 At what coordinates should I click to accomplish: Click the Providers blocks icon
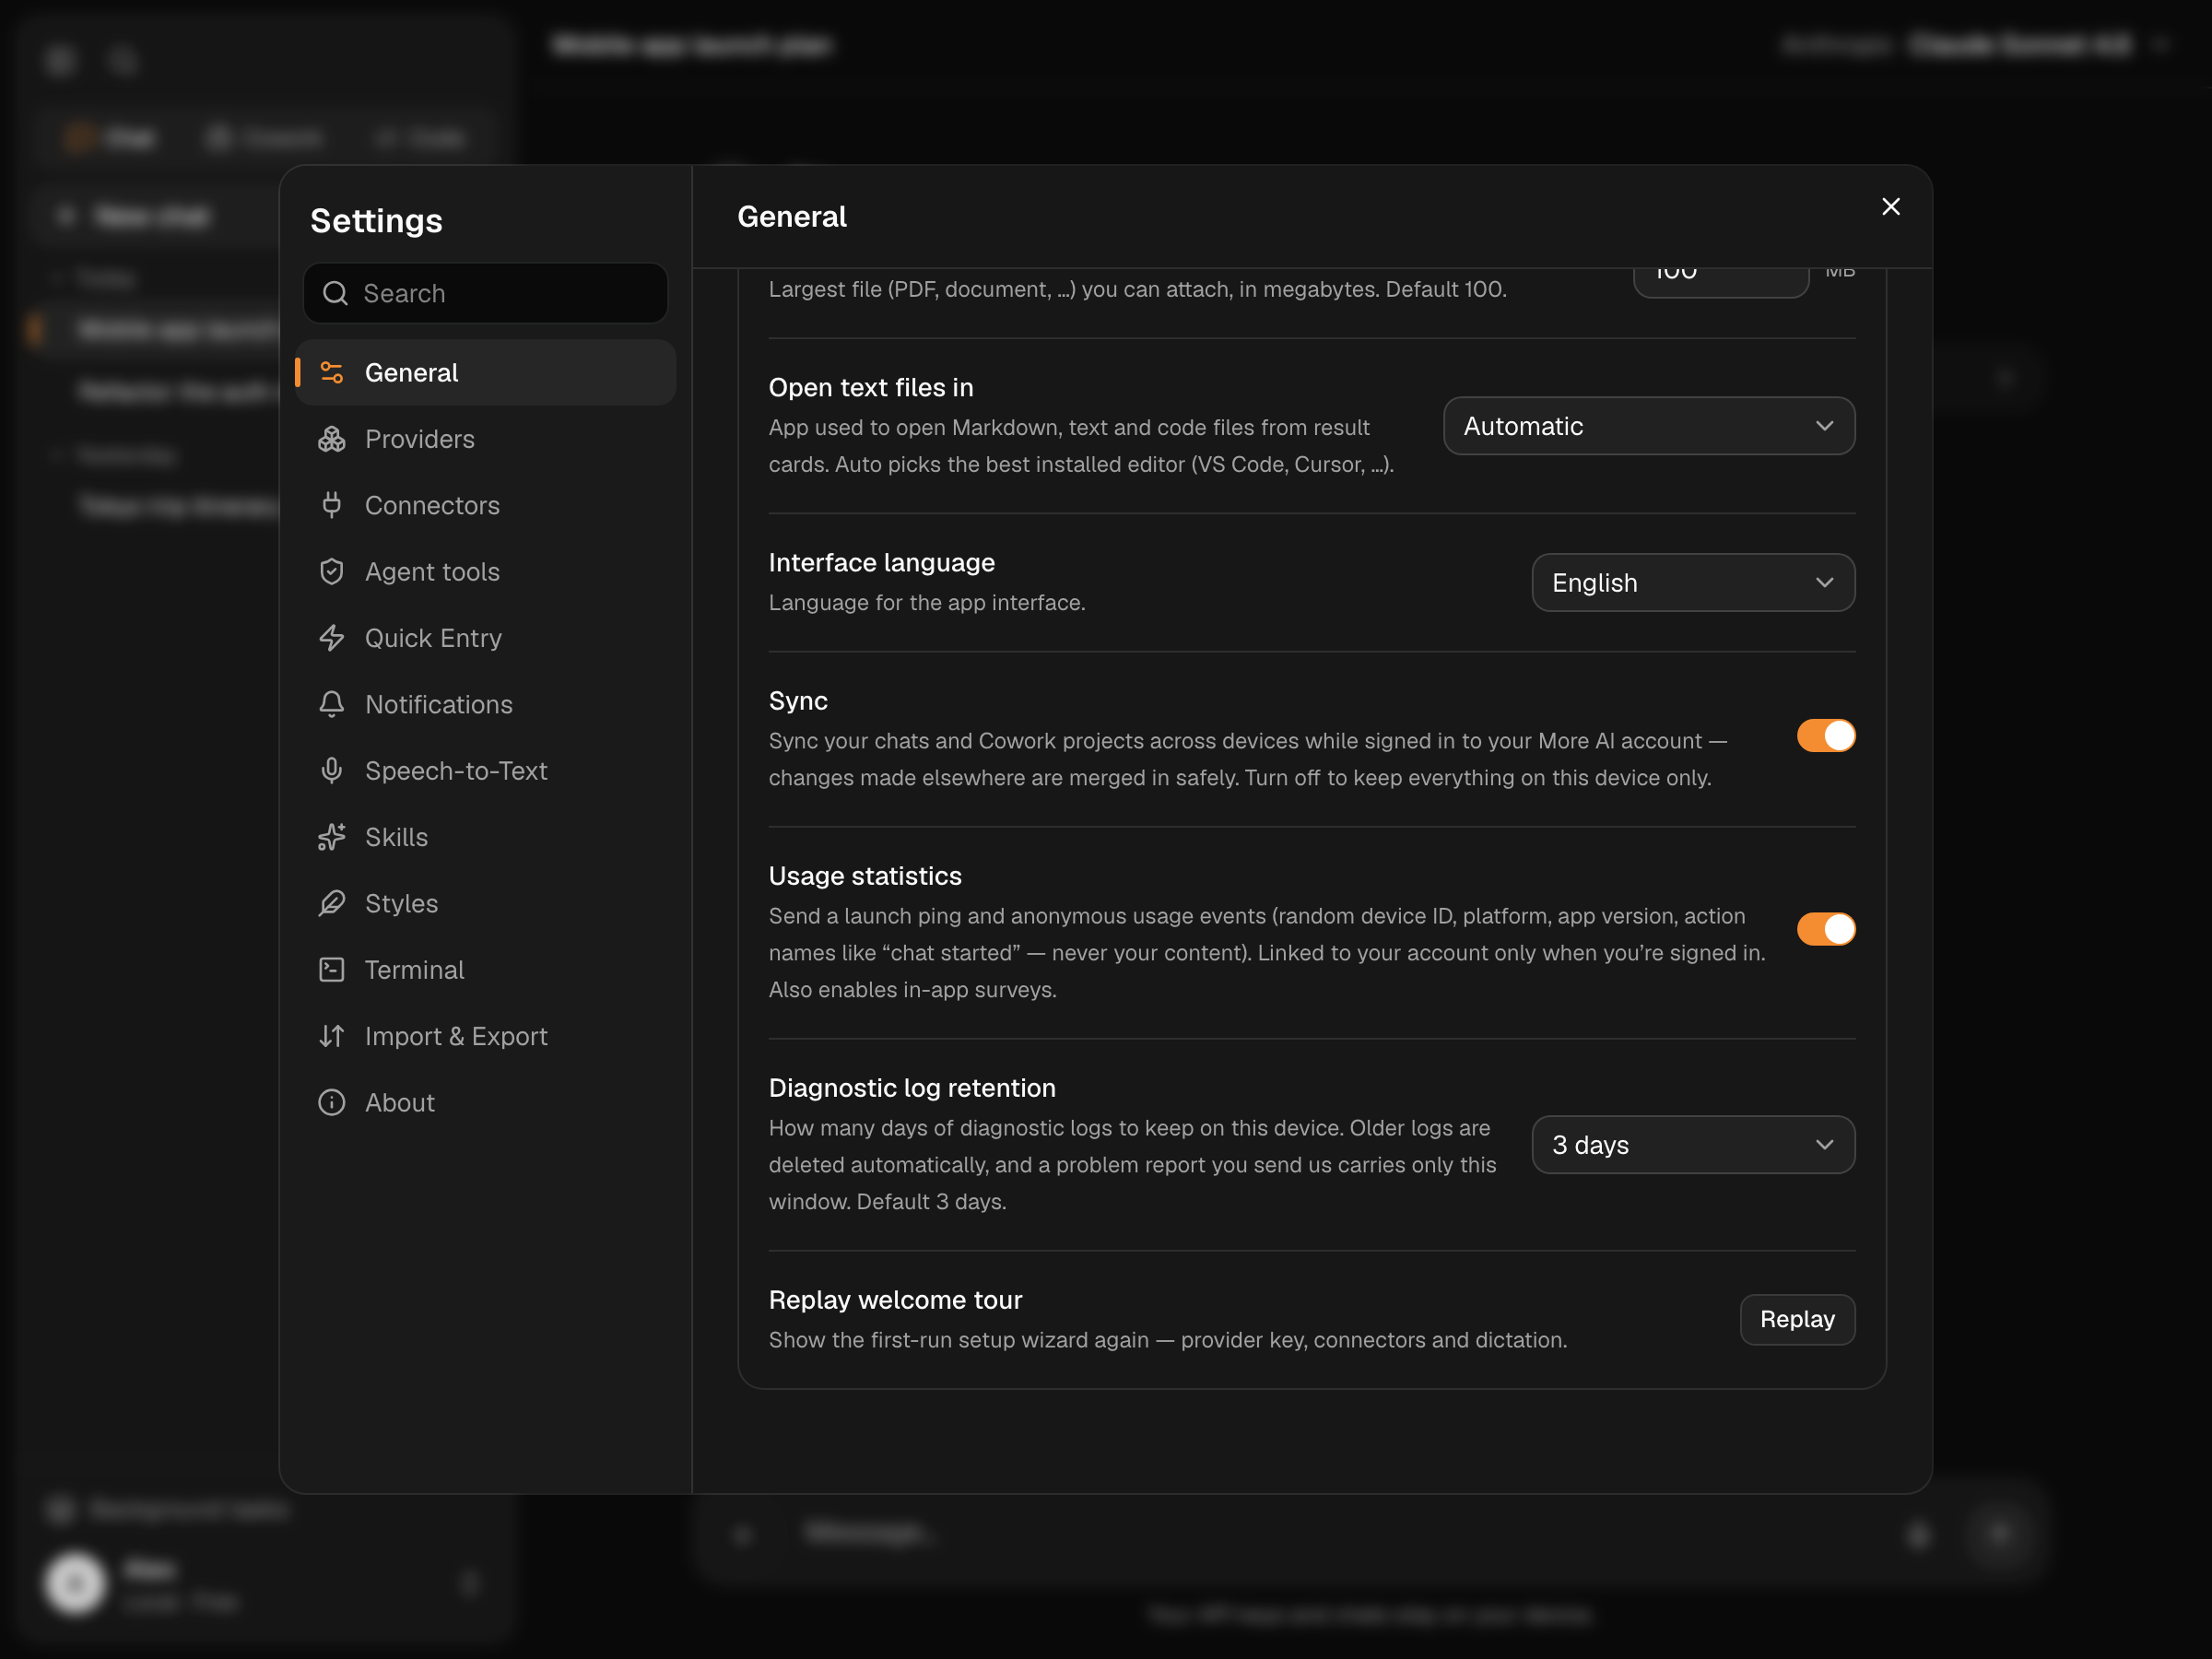(x=331, y=439)
